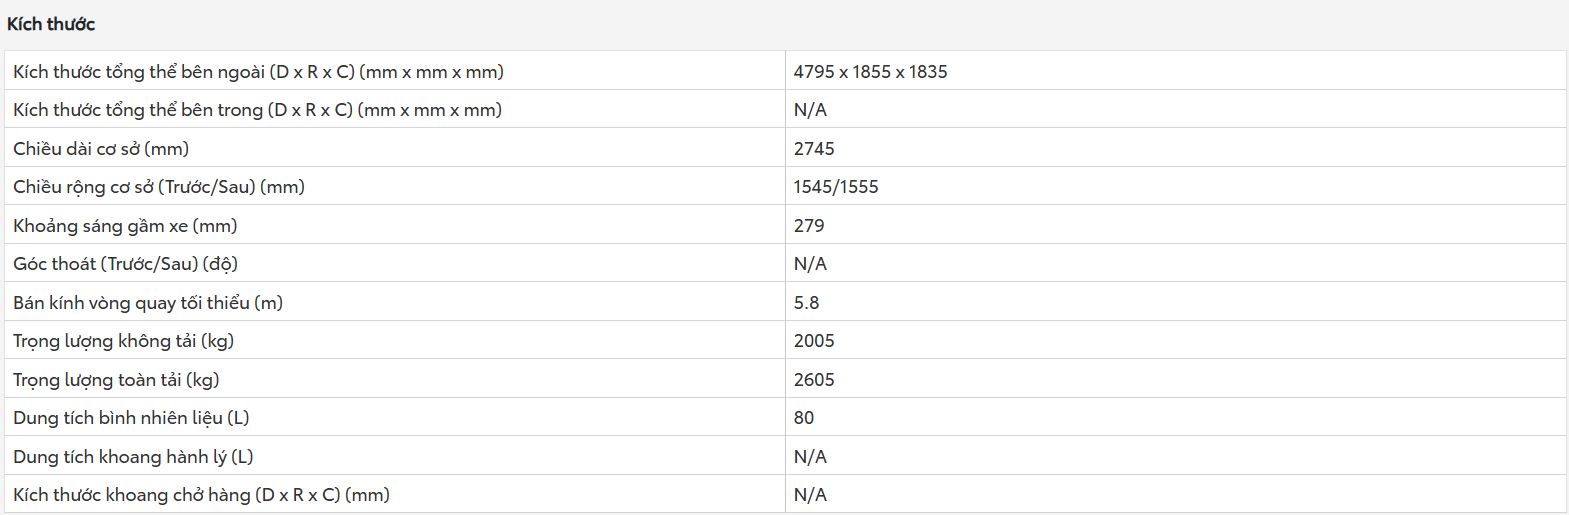
Task: Click the Chiều rộng cơ sở (Trước/Sau) row label
Action: click(159, 187)
